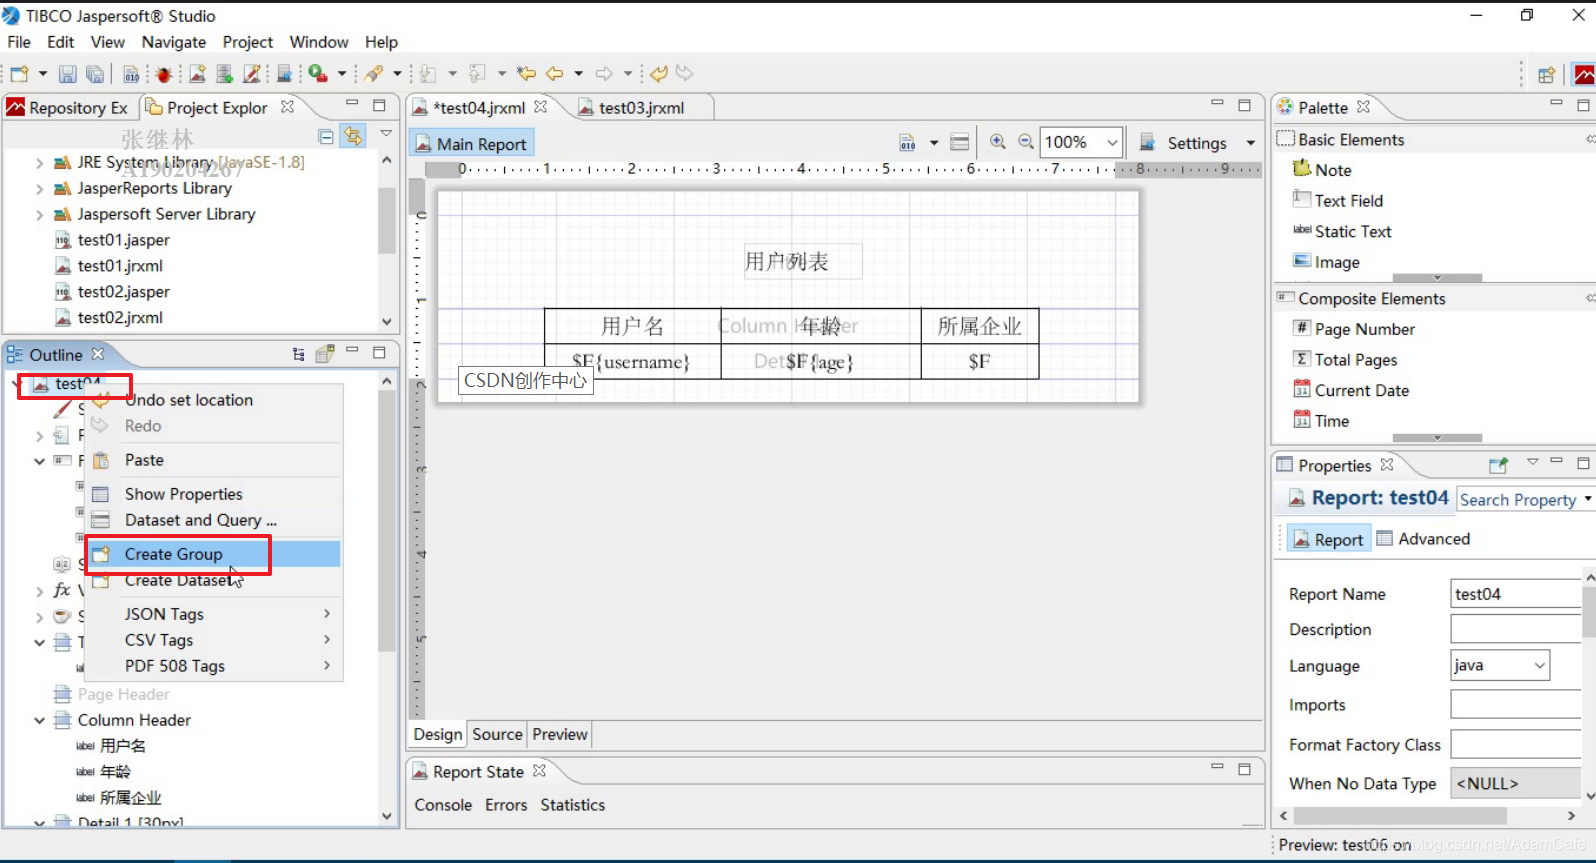Toggle Link with Editor in Project Explorer

(353, 135)
